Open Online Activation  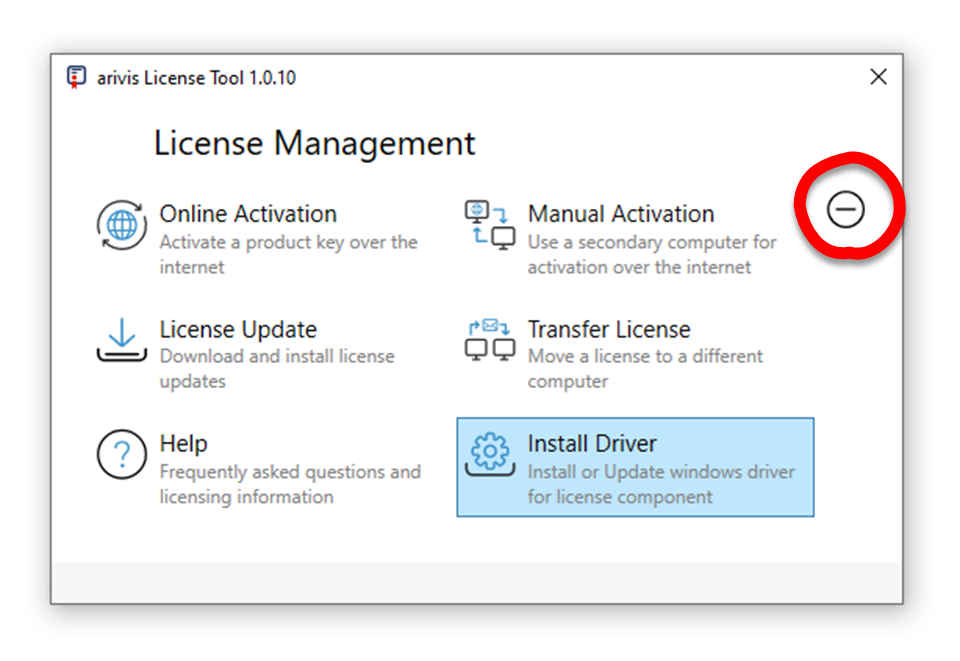[x=248, y=214]
